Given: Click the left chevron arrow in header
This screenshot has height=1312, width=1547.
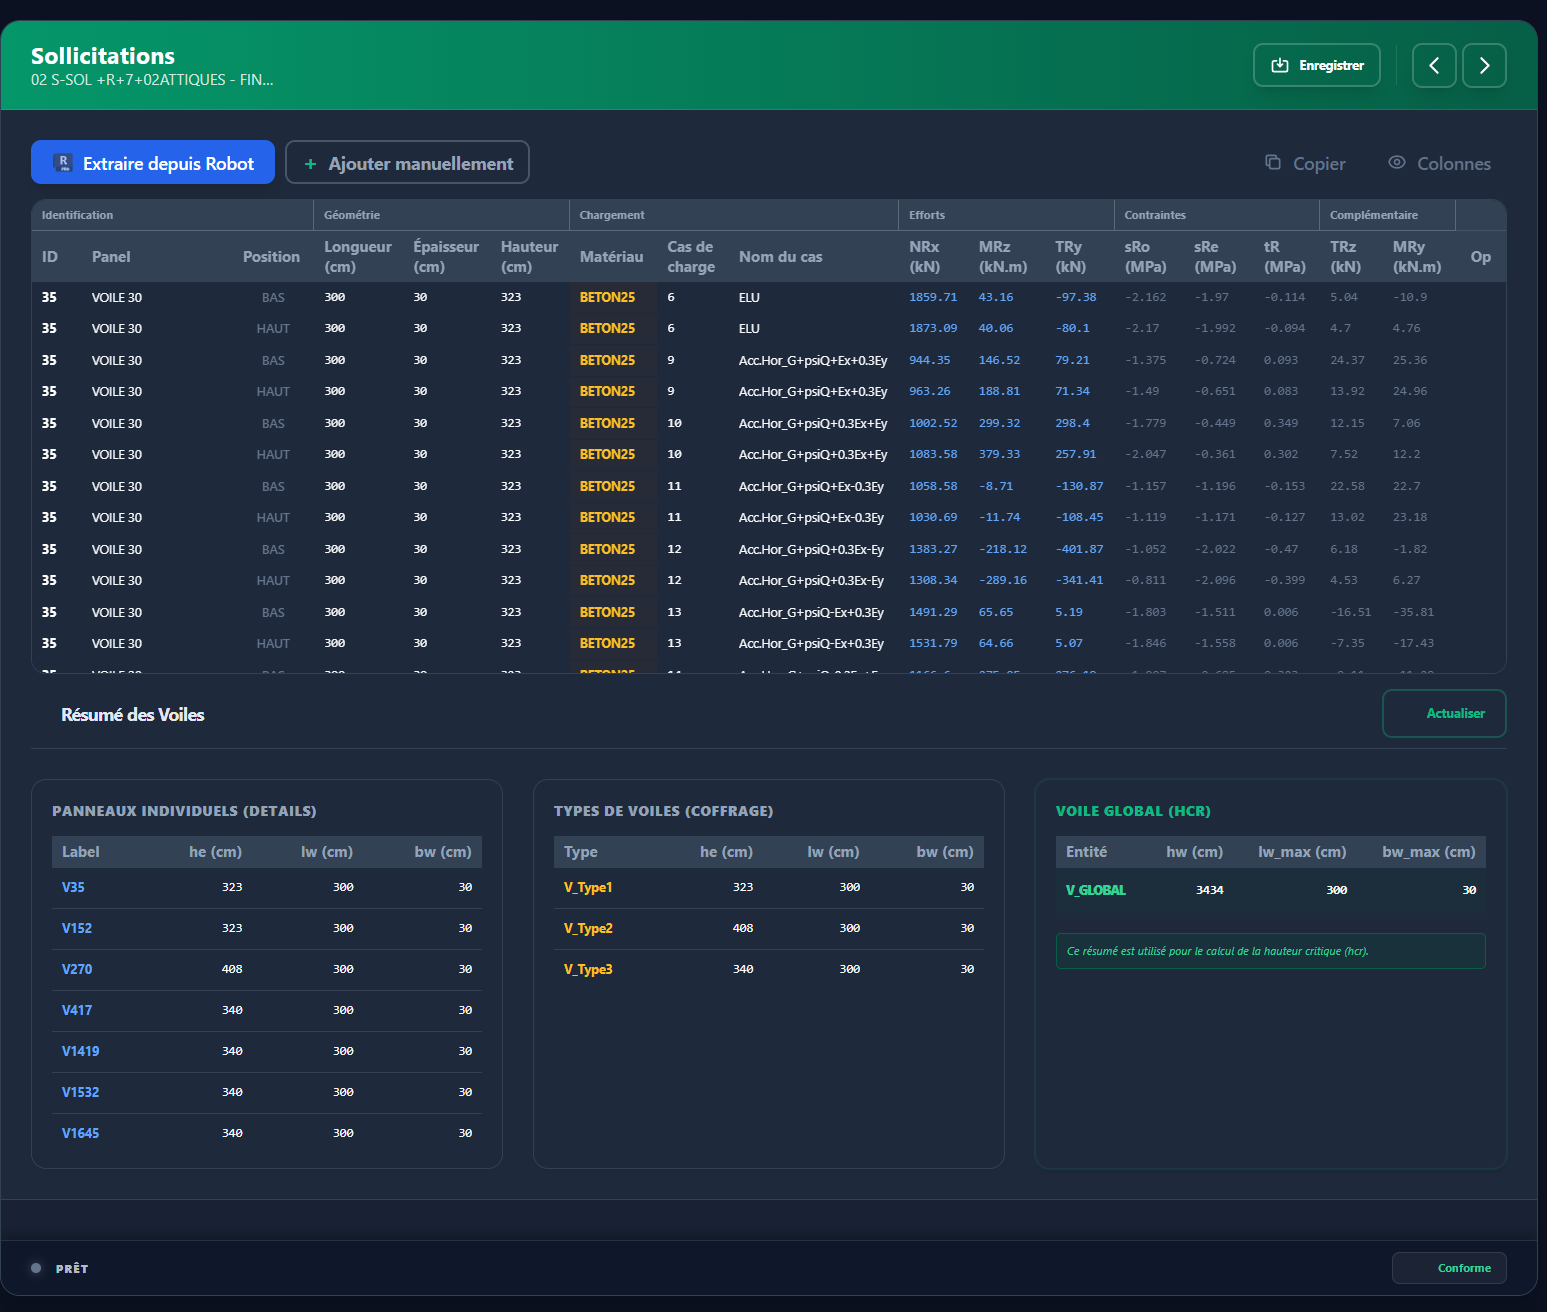Looking at the screenshot, I should click(x=1434, y=65).
